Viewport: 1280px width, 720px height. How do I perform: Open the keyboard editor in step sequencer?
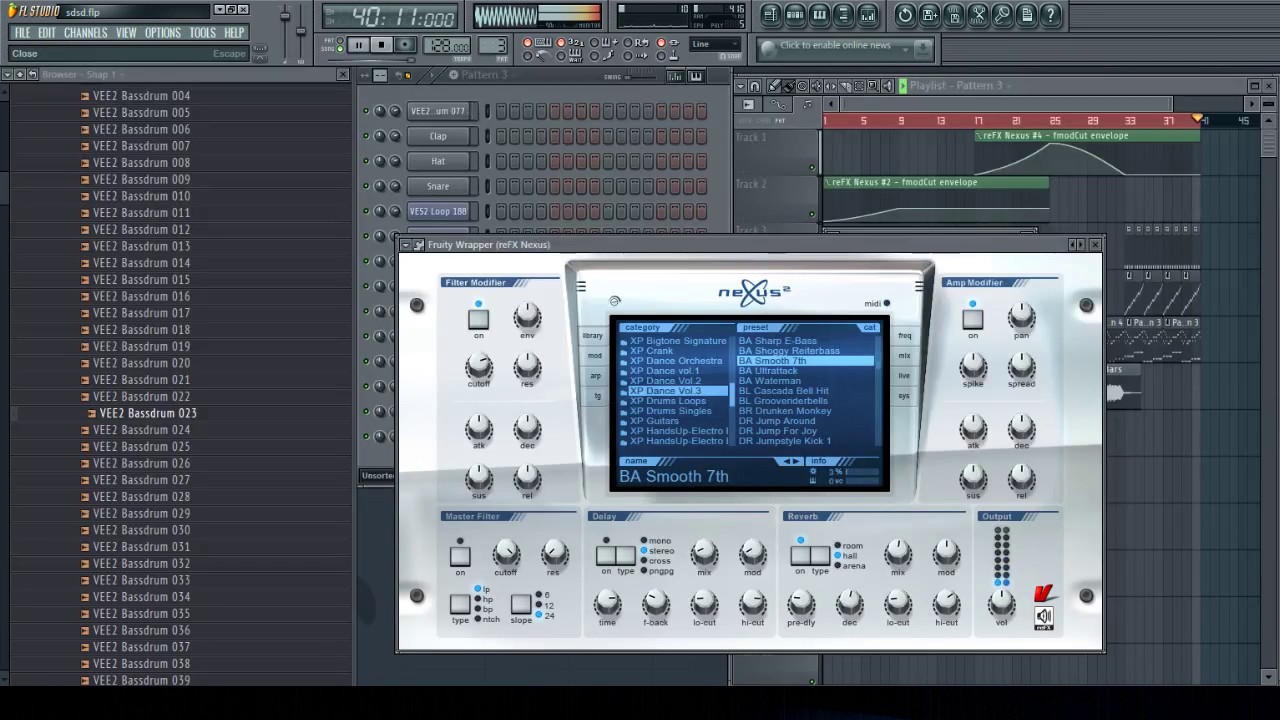[x=696, y=76]
